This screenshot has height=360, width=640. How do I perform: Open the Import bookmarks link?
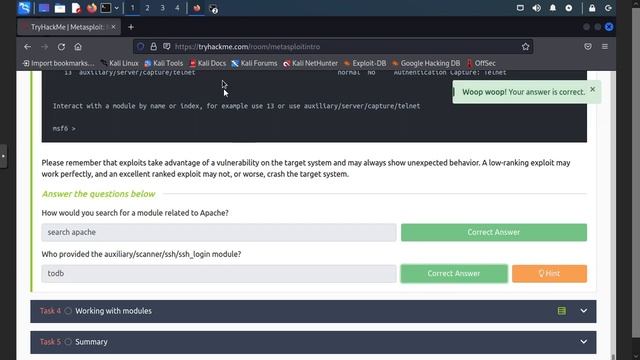pos(59,63)
